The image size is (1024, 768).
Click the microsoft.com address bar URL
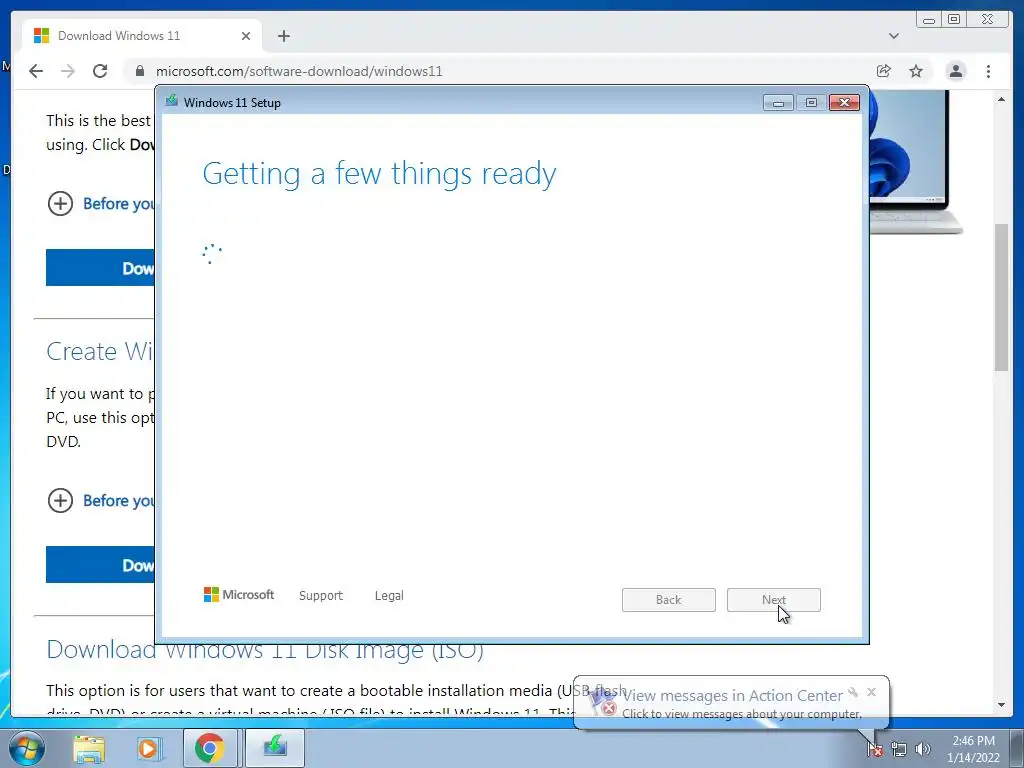(299, 71)
